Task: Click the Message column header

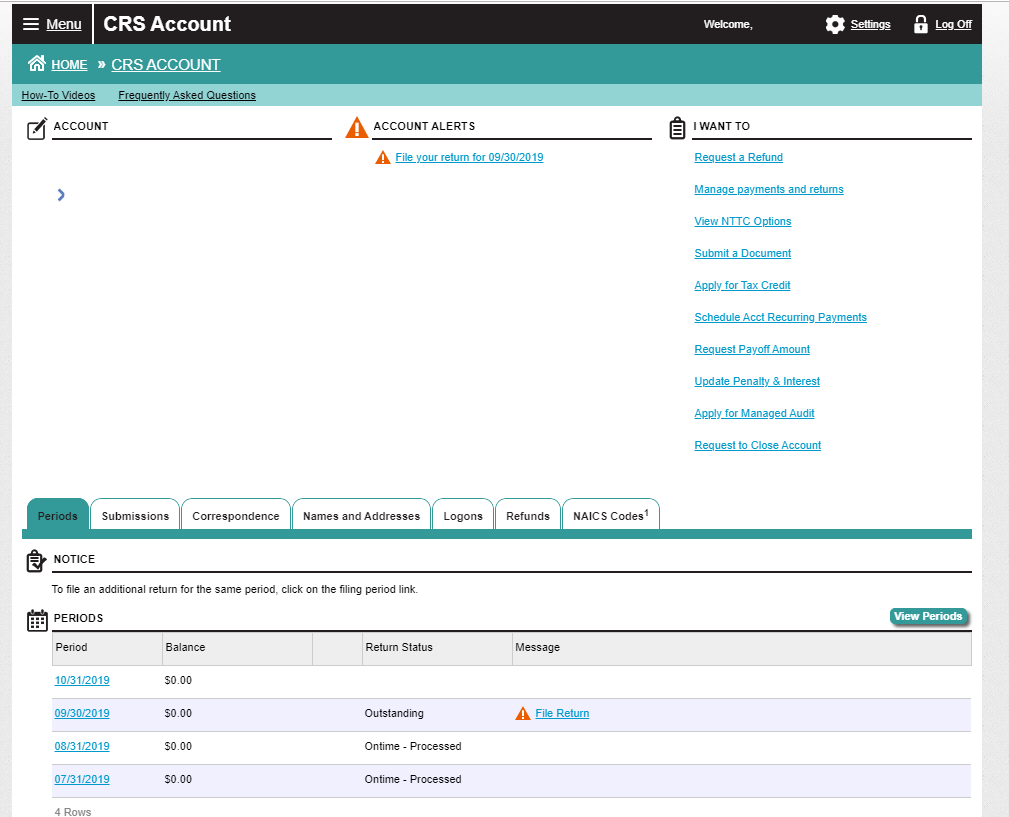Action: click(742, 648)
